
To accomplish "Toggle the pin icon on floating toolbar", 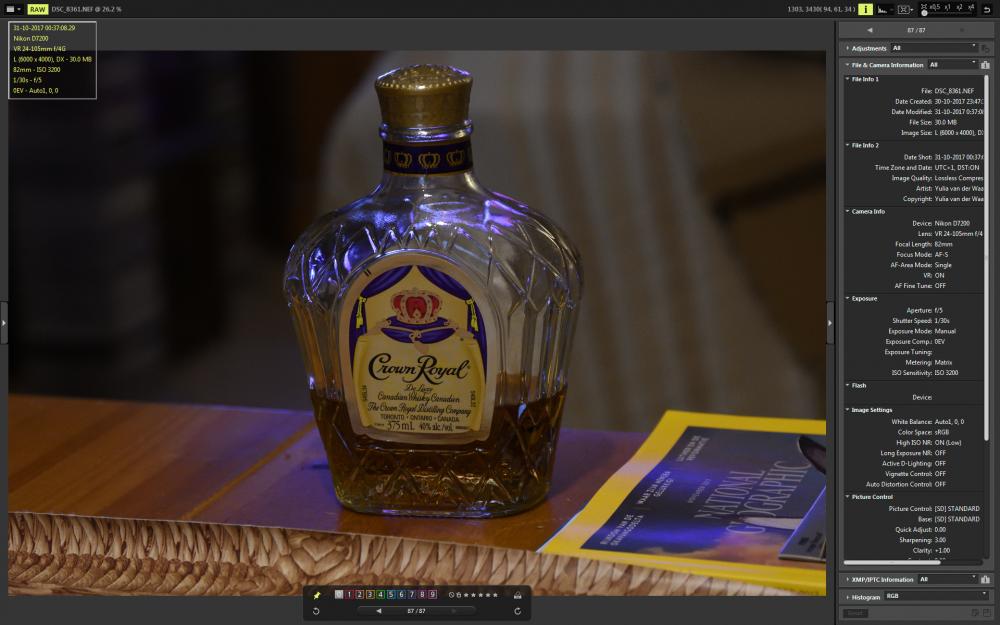I will click(x=317, y=595).
